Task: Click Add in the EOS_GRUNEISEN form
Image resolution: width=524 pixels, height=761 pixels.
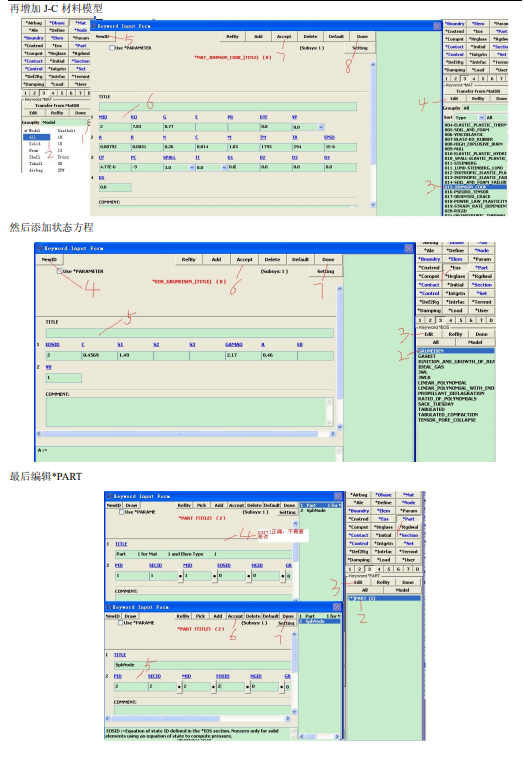Action: click(x=216, y=260)
